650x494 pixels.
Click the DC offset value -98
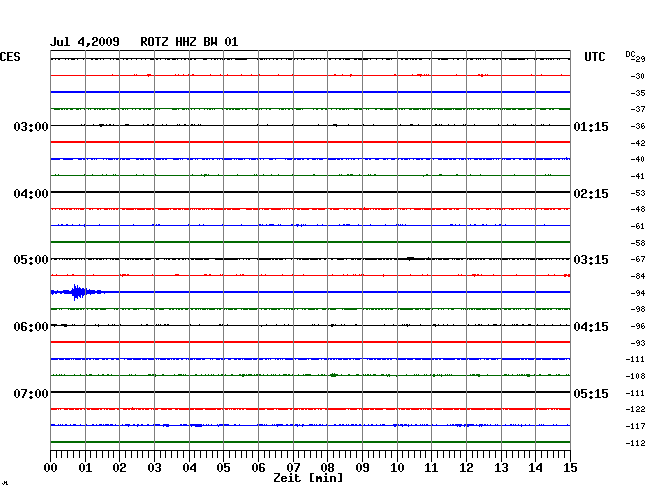click(x=638, y=310)
